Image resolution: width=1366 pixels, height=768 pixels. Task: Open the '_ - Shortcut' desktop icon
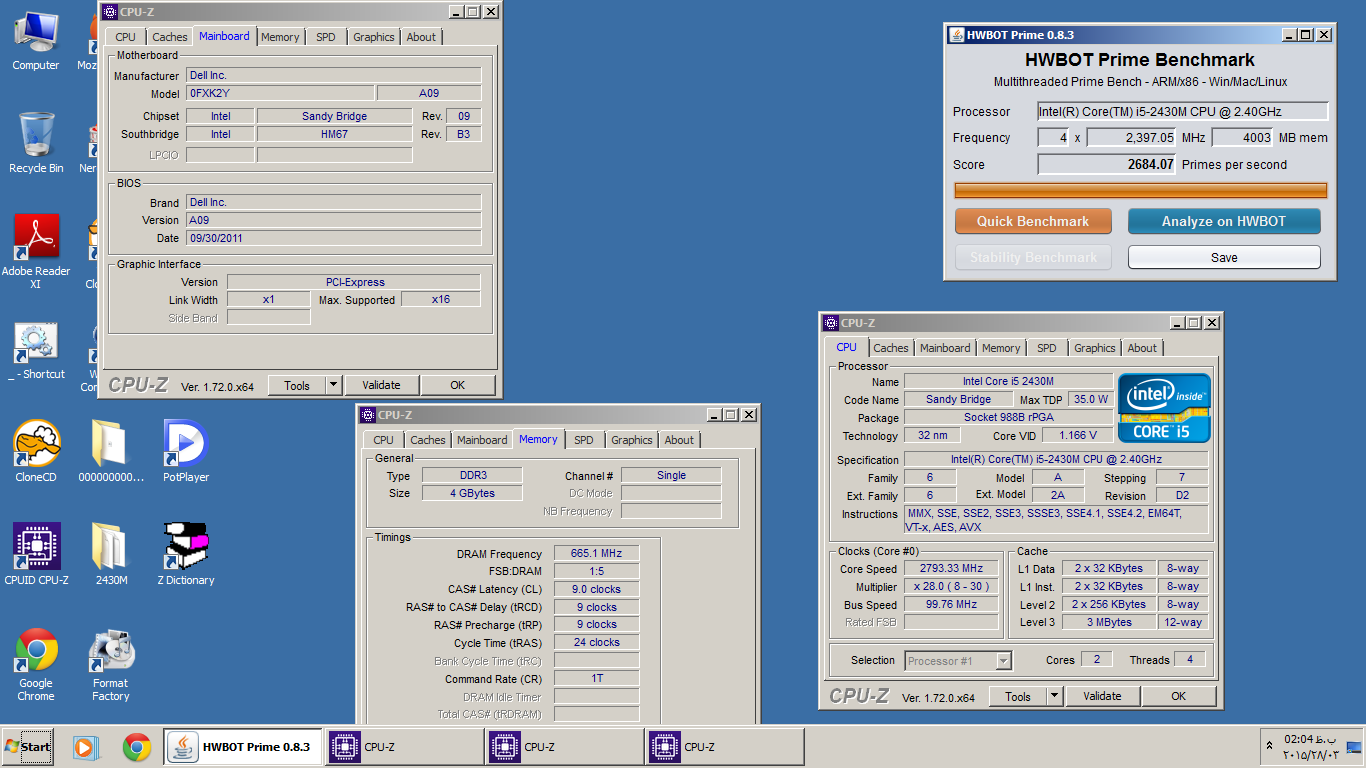pos(36,349)
